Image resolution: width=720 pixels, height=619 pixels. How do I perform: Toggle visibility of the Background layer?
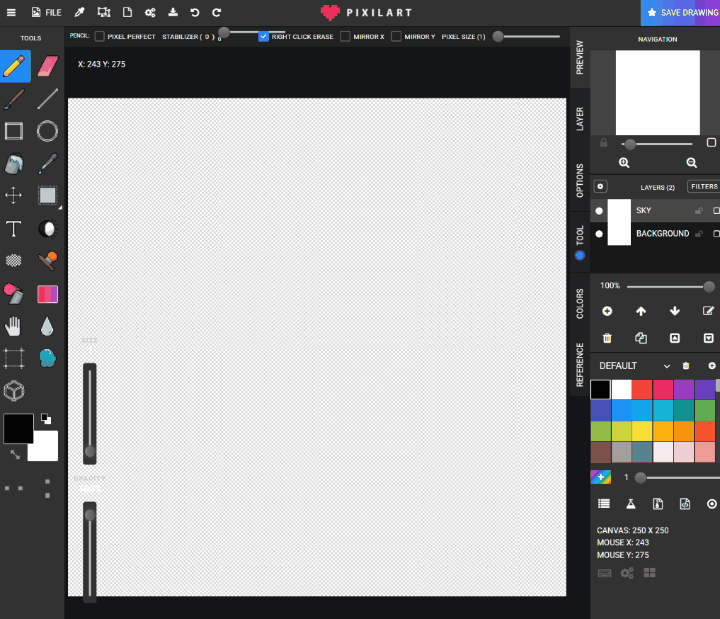coord(599,234)
